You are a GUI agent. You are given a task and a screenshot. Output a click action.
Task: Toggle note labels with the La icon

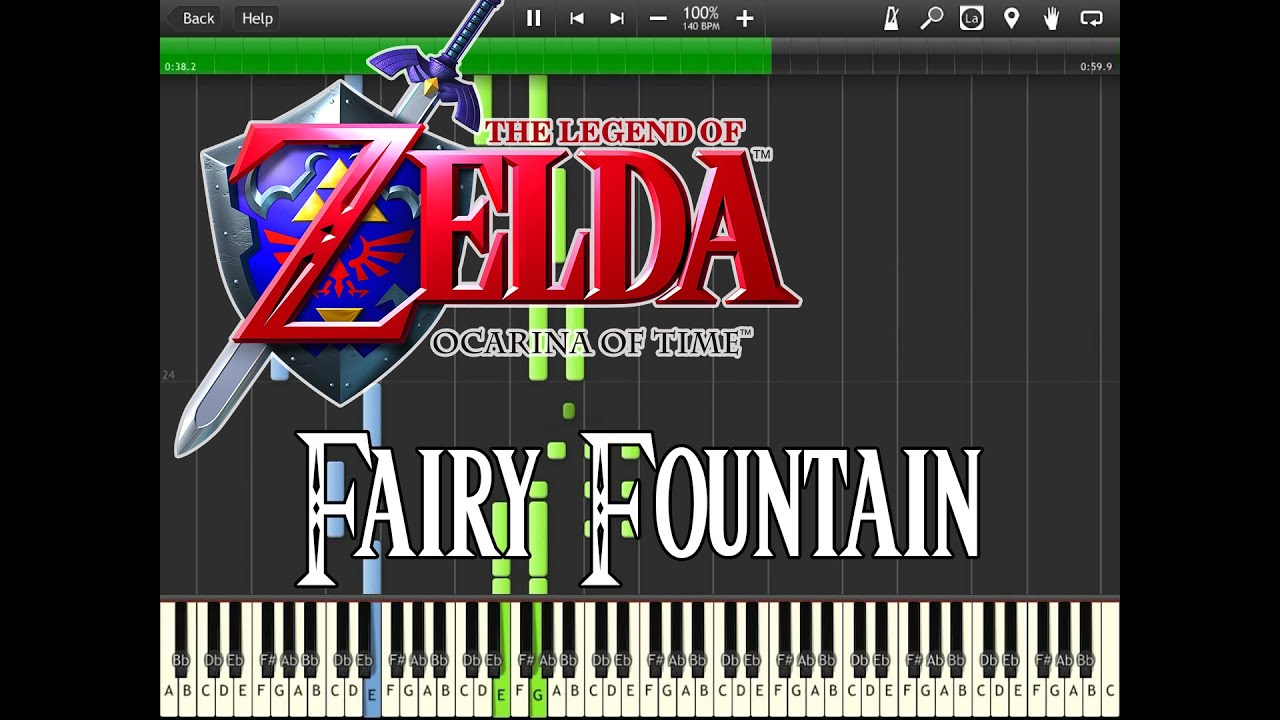pyautogui.click(x=971, y=18)
